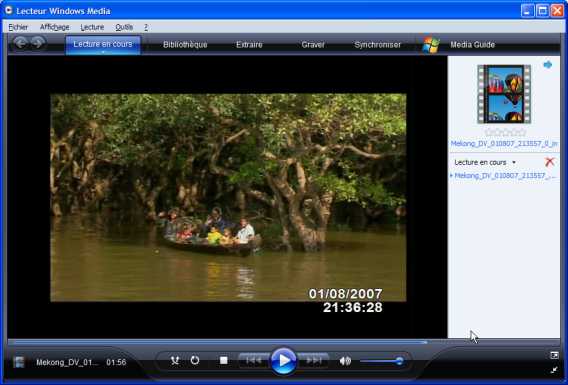Toggle repeat mode icon
Viewport: 568px width, 385px height.
pyautogui.click(x=195, y=360)
